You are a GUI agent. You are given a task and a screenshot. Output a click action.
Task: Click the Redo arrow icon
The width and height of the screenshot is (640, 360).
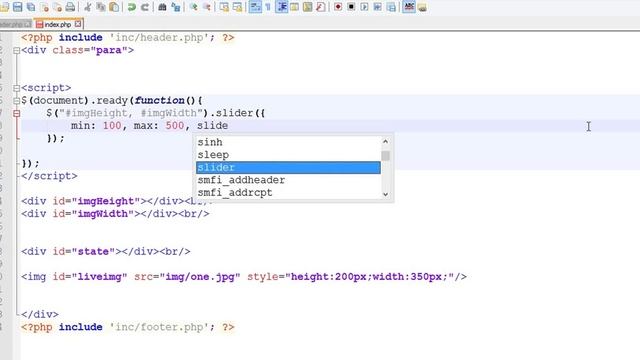point(145,7)
